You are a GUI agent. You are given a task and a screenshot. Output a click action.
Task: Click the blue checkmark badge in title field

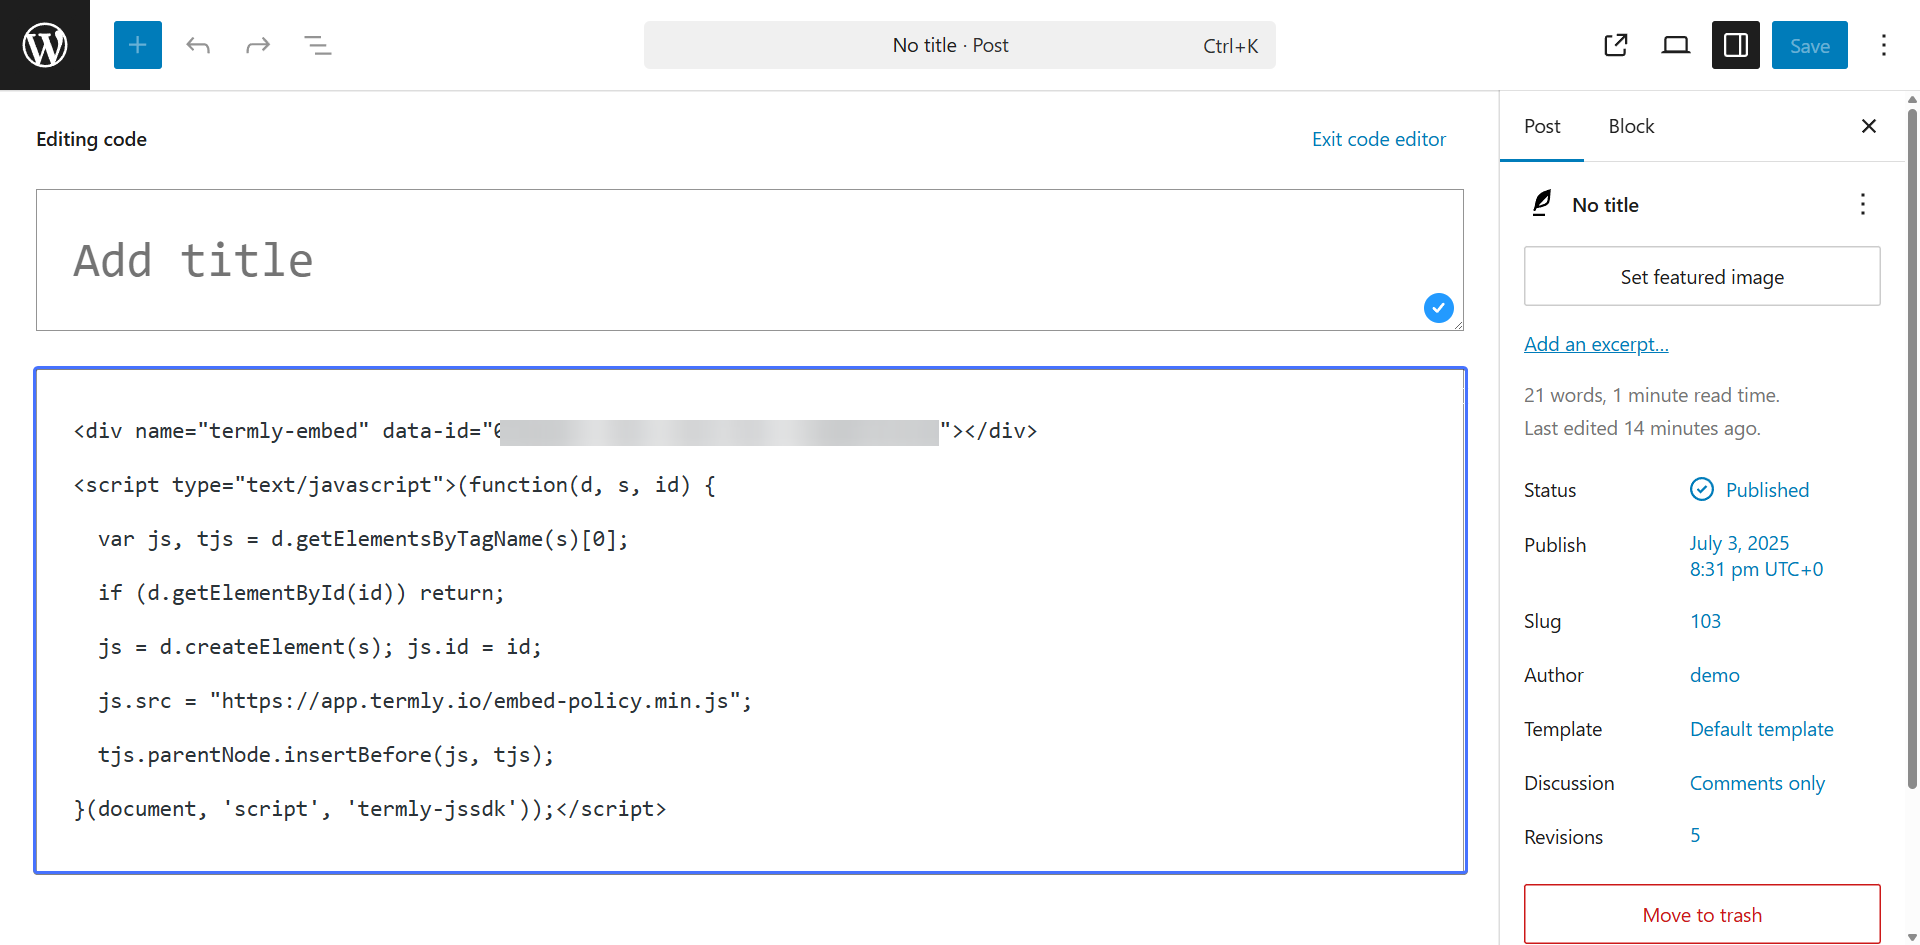pyautogui.click(x=1439, y=308)
